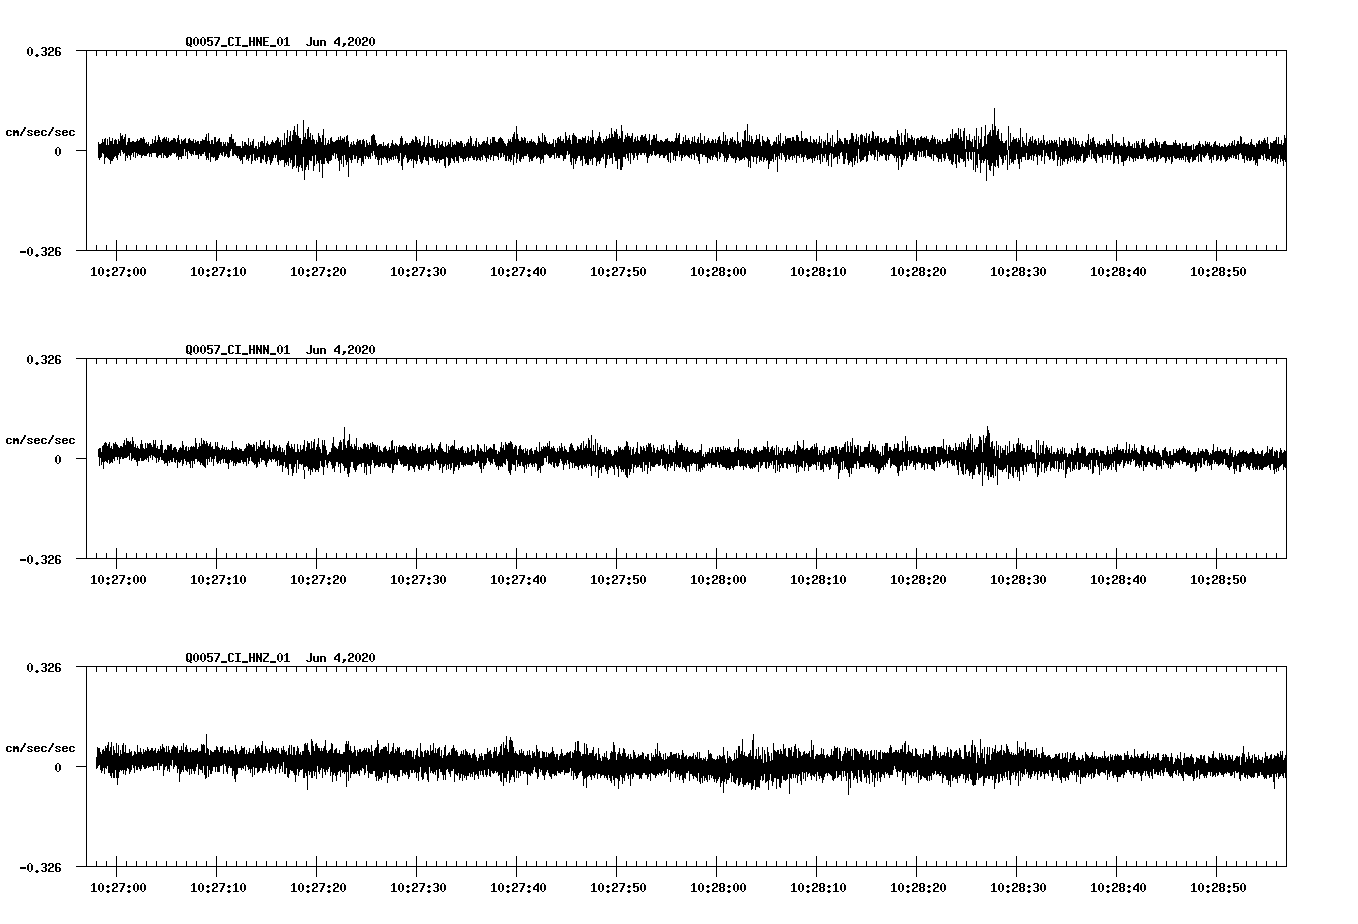Click the cm/sec/sec unit label on HNE plot

[x=40, y=132]
